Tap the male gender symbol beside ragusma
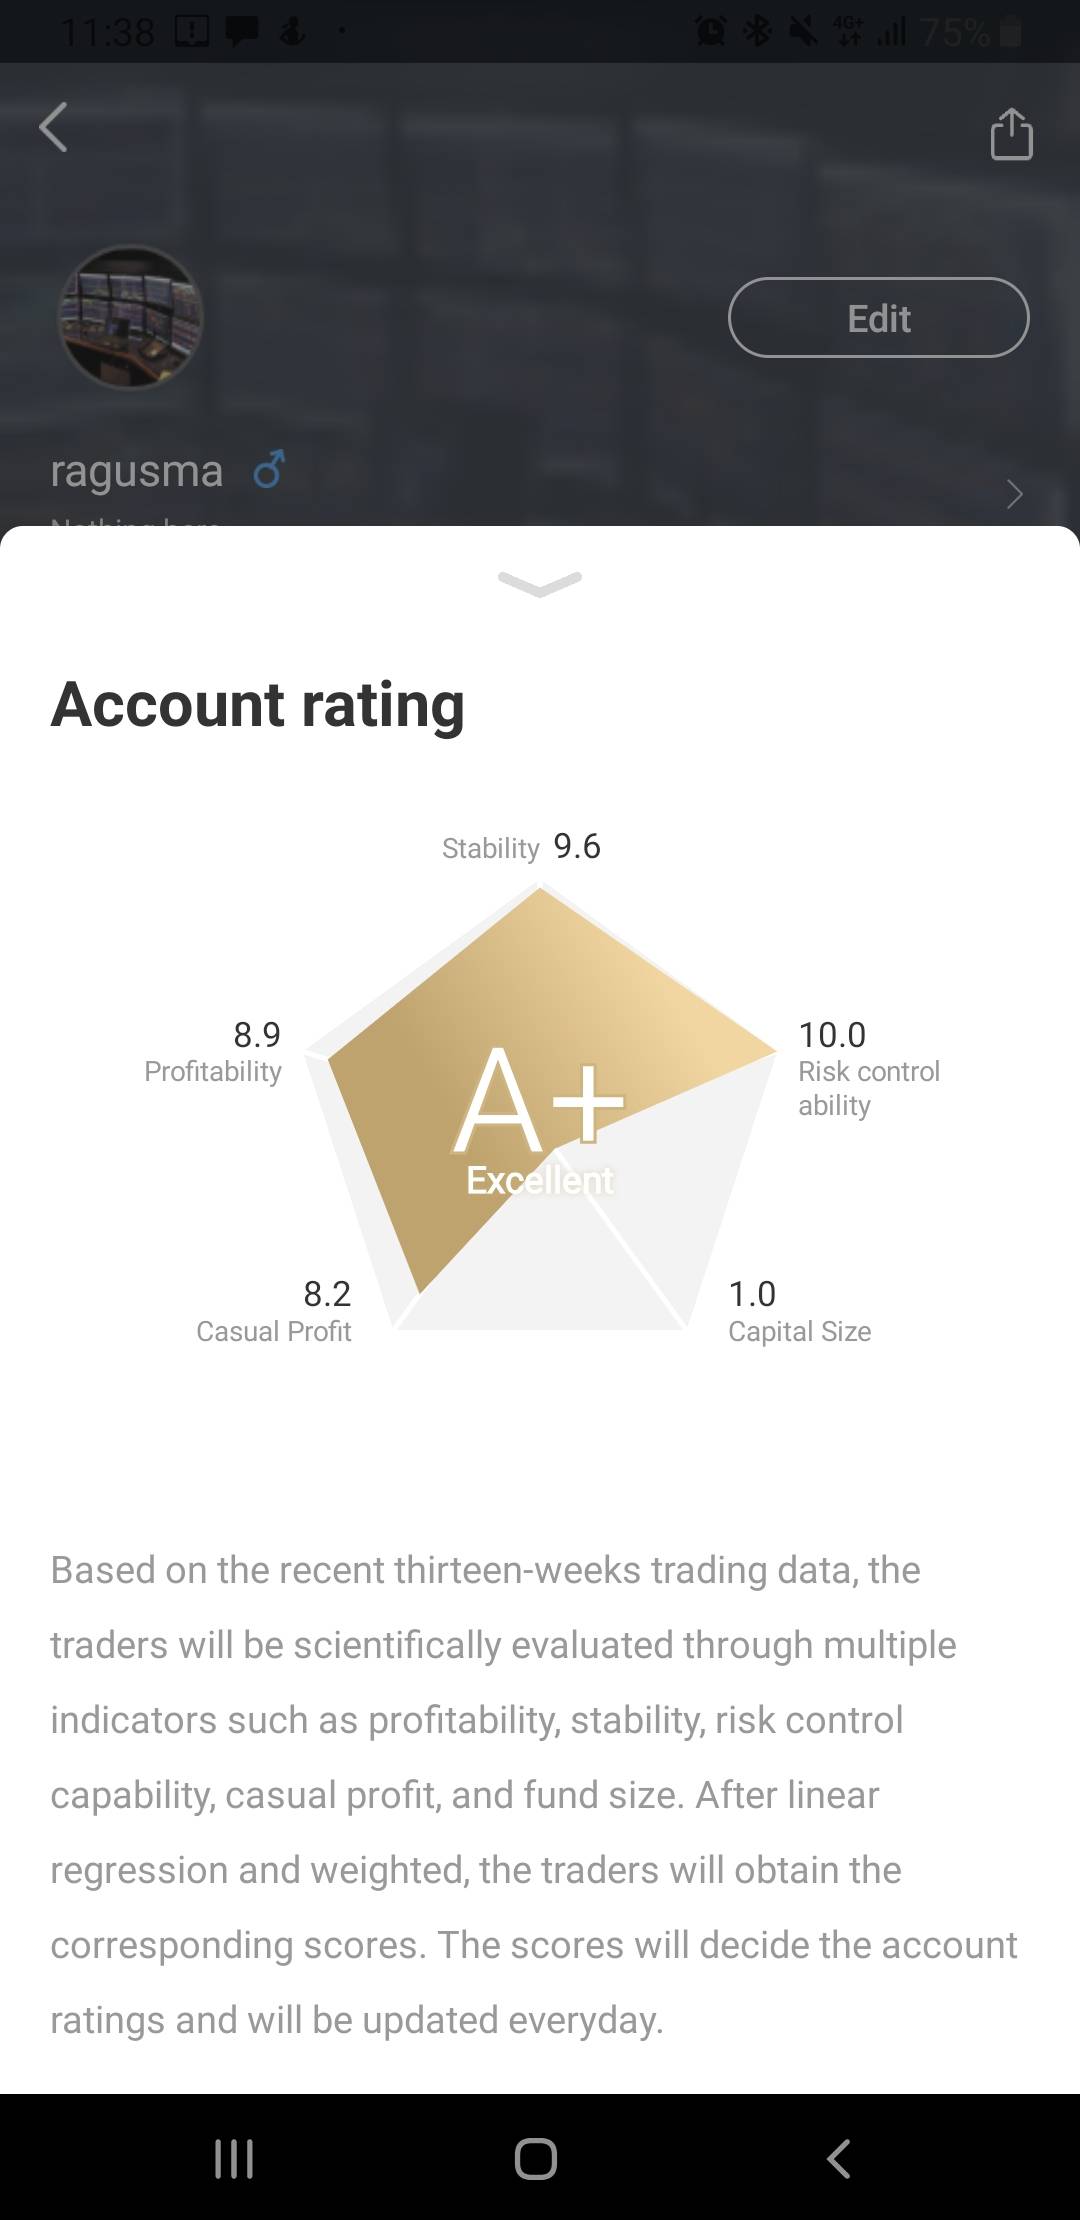The height and width of the screenshot is (2220, 1080). (x=269, y=469)
